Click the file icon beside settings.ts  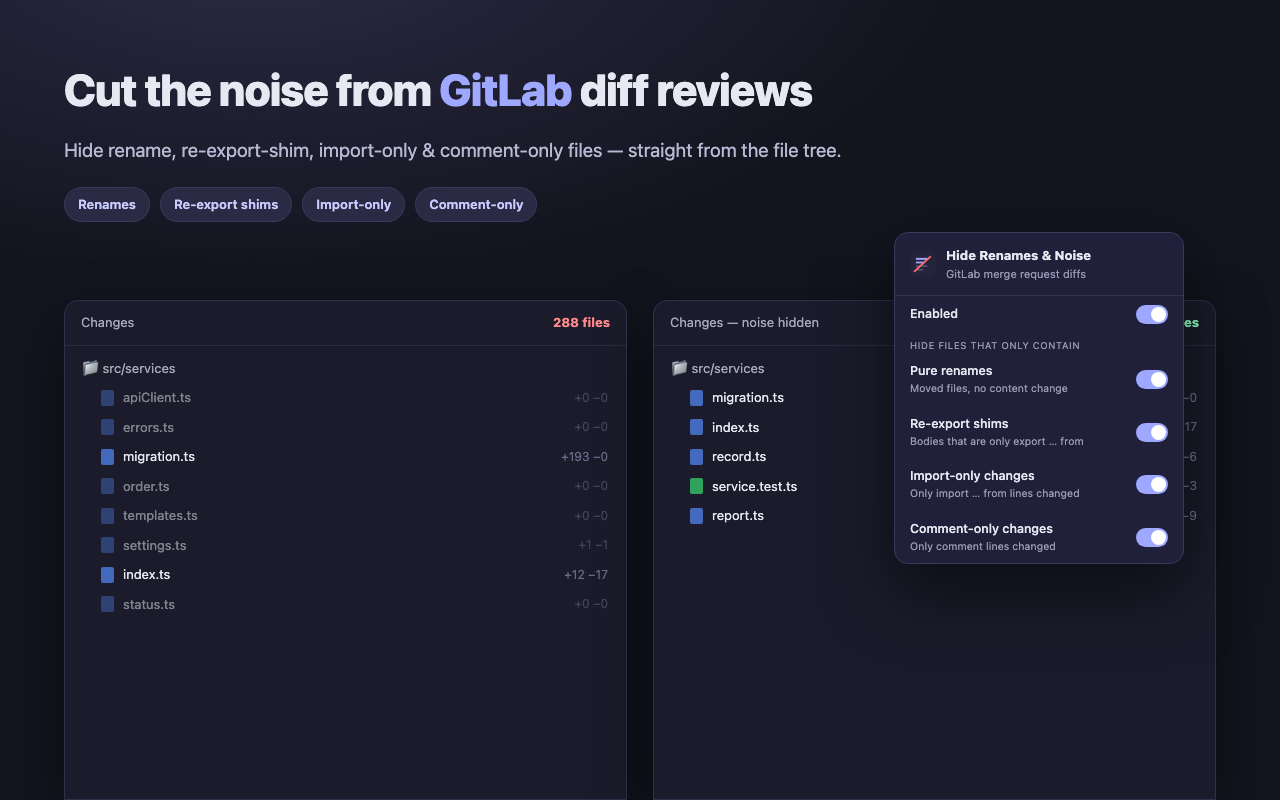click(107, 545)
